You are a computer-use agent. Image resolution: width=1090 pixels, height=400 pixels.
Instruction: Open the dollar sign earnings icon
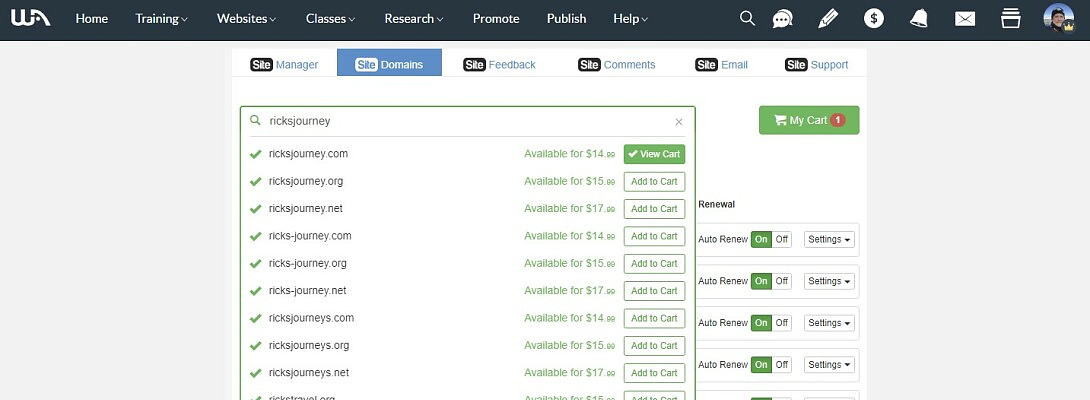874,19
